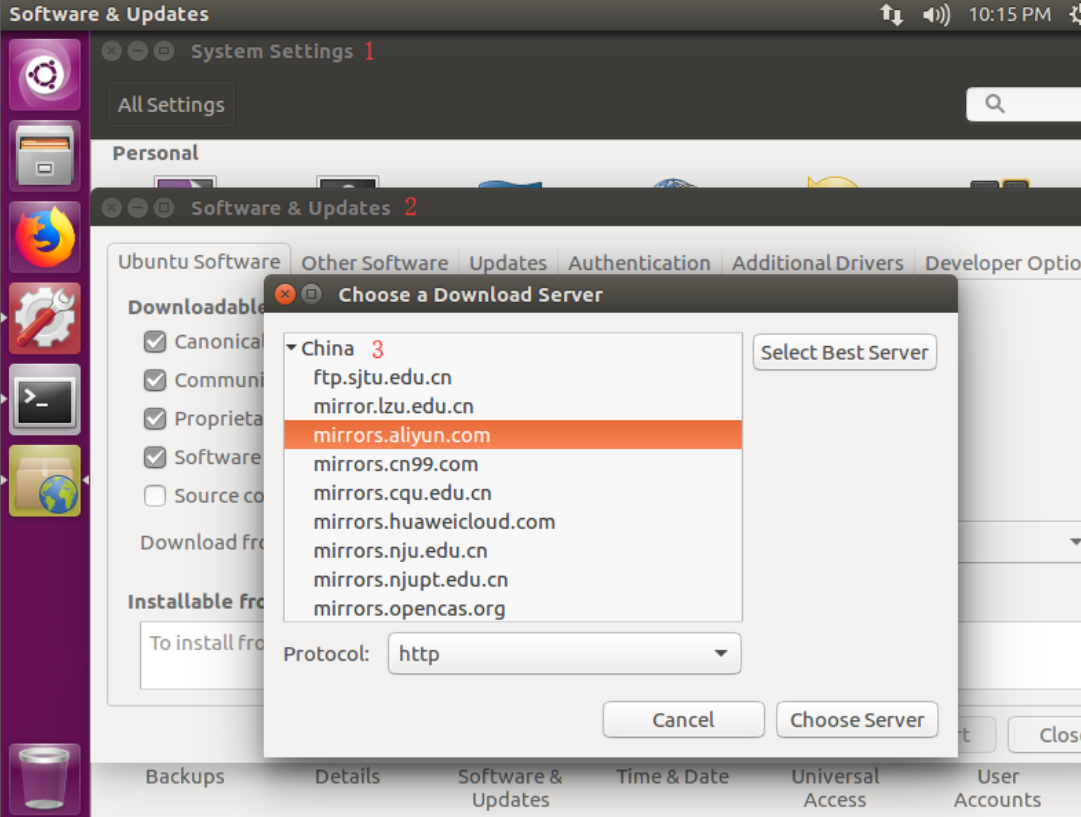Switch to the Other Software tab
The width and height of the screenshot is (1081, 817).
374,263
